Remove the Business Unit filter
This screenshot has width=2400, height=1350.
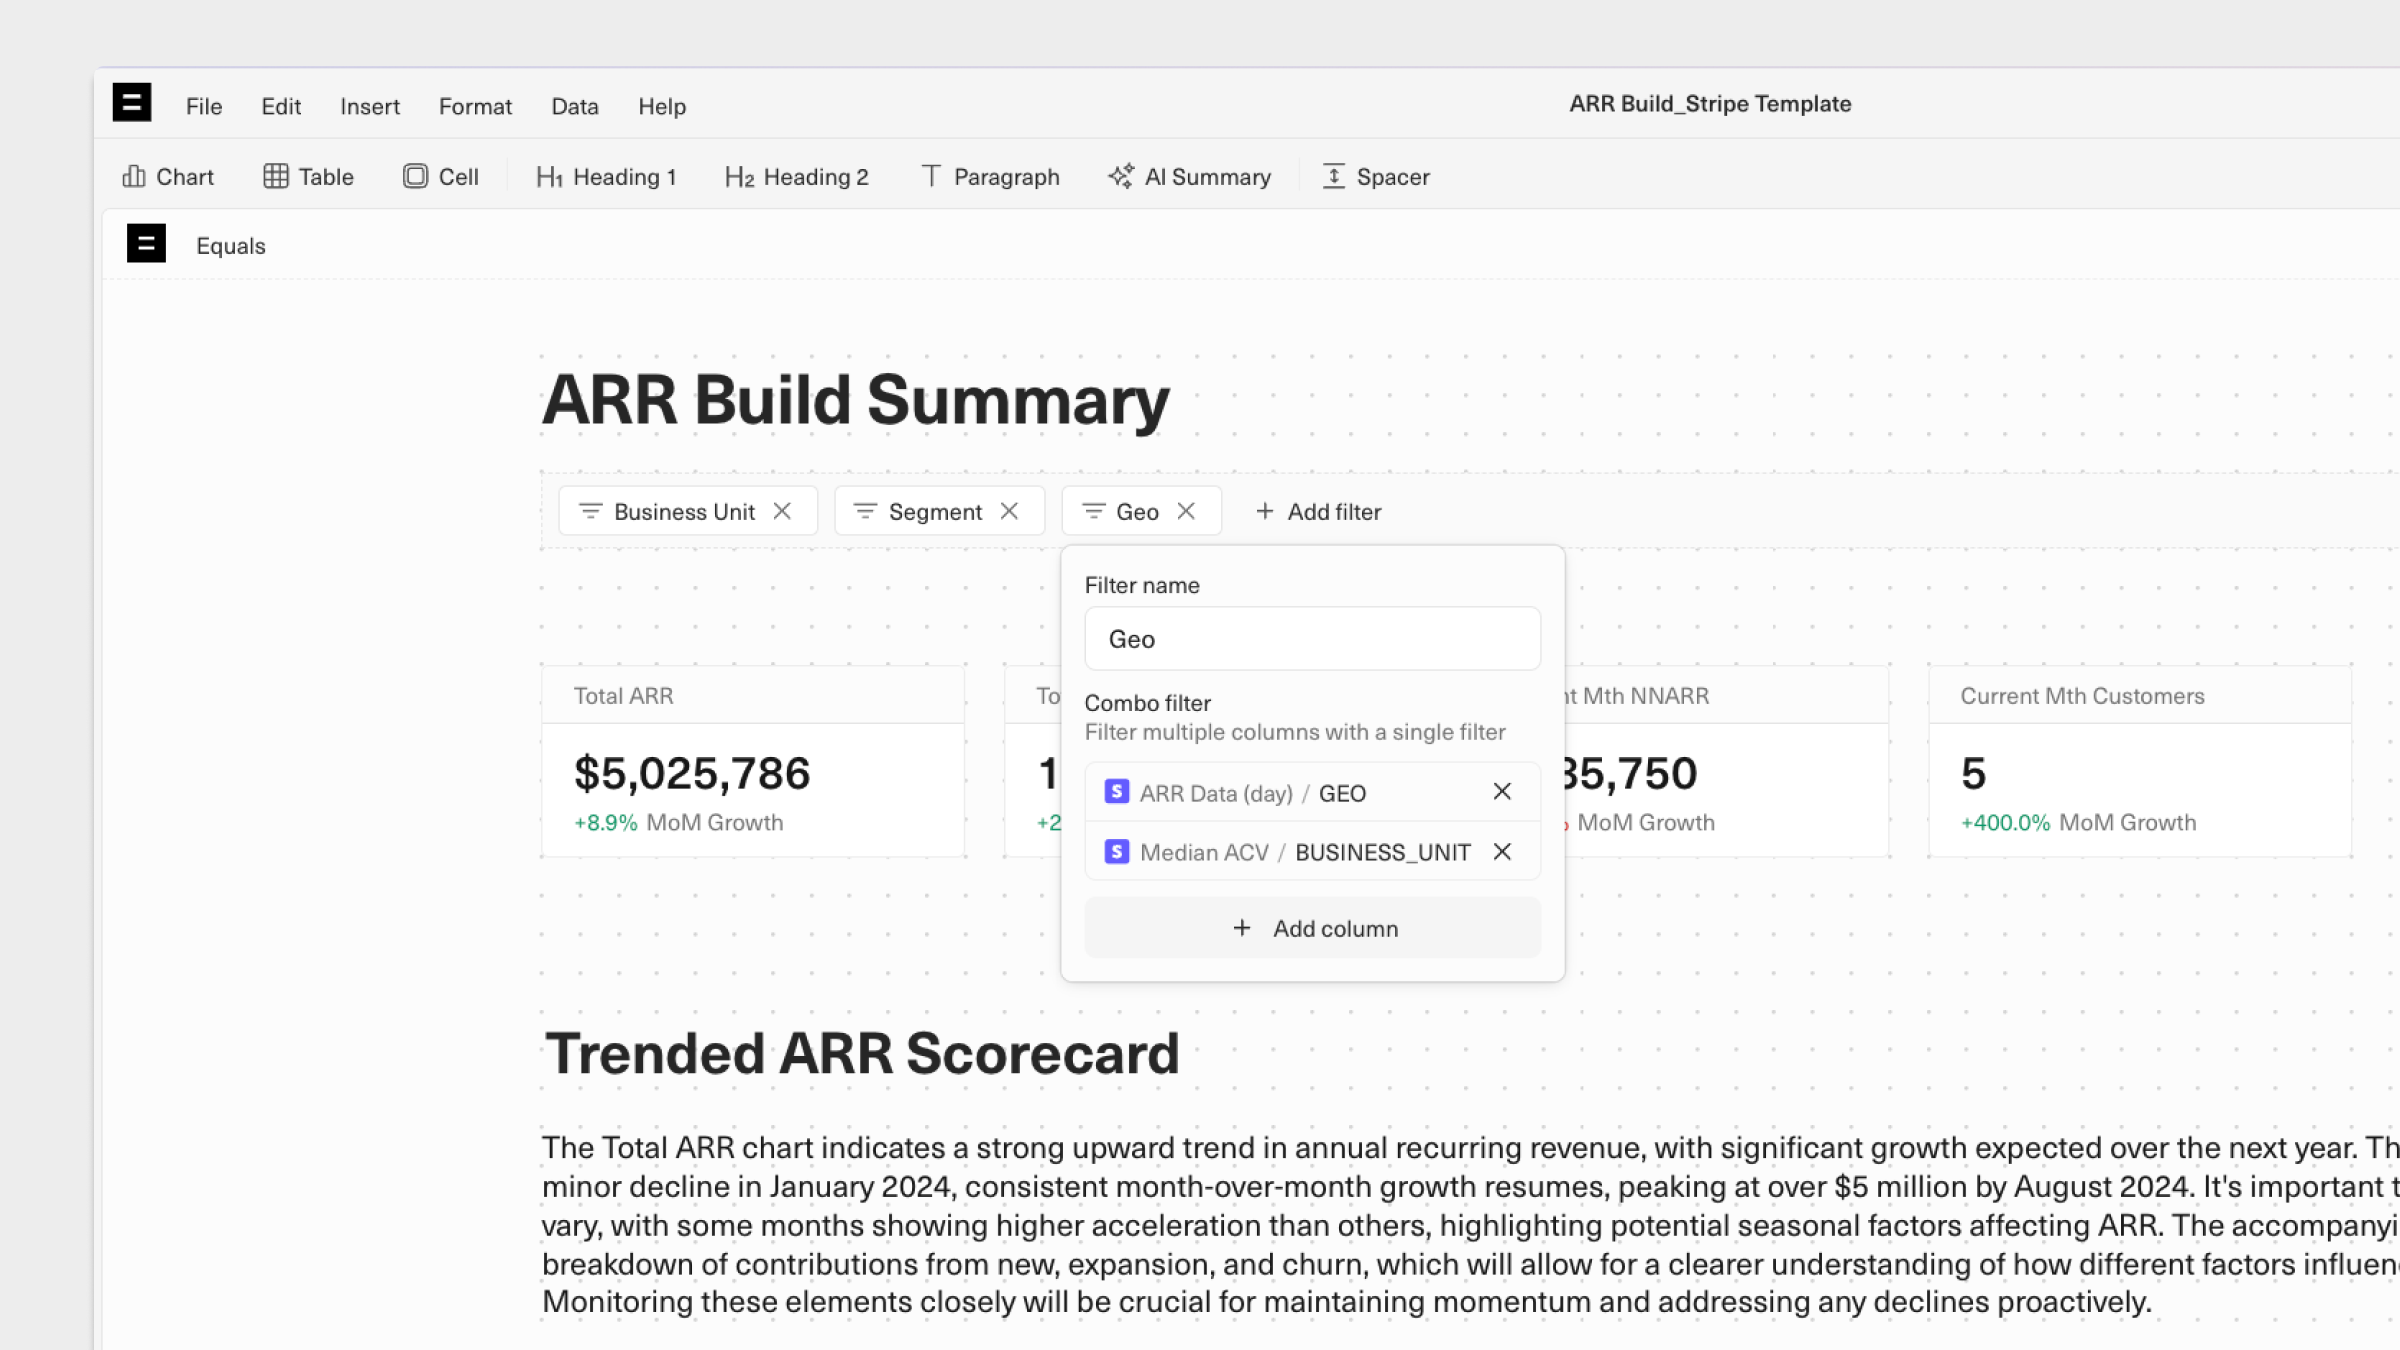(783, 511)
